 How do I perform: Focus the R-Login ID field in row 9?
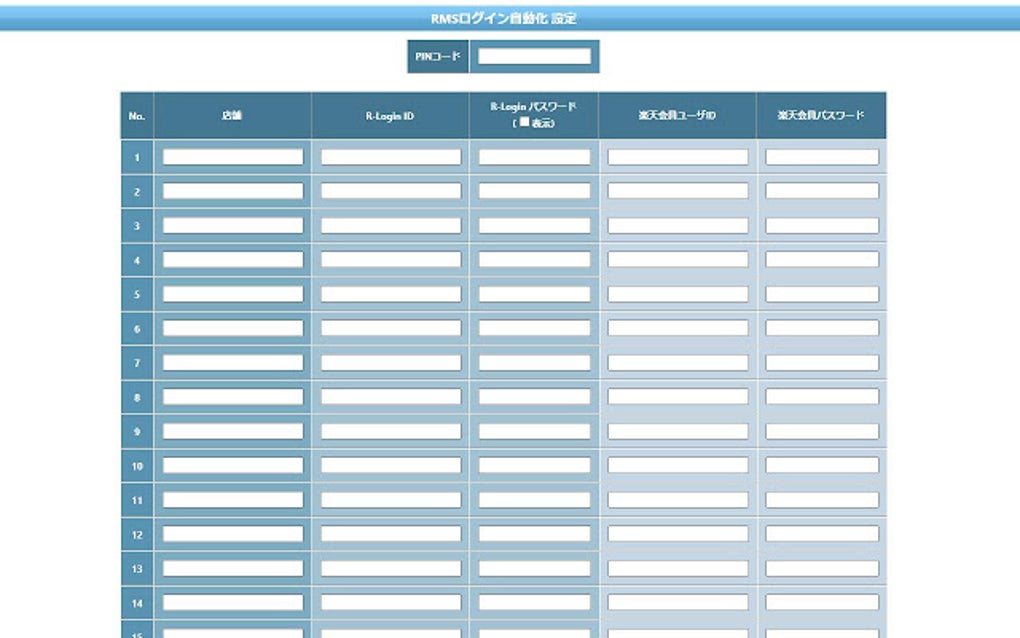(391, 431)
